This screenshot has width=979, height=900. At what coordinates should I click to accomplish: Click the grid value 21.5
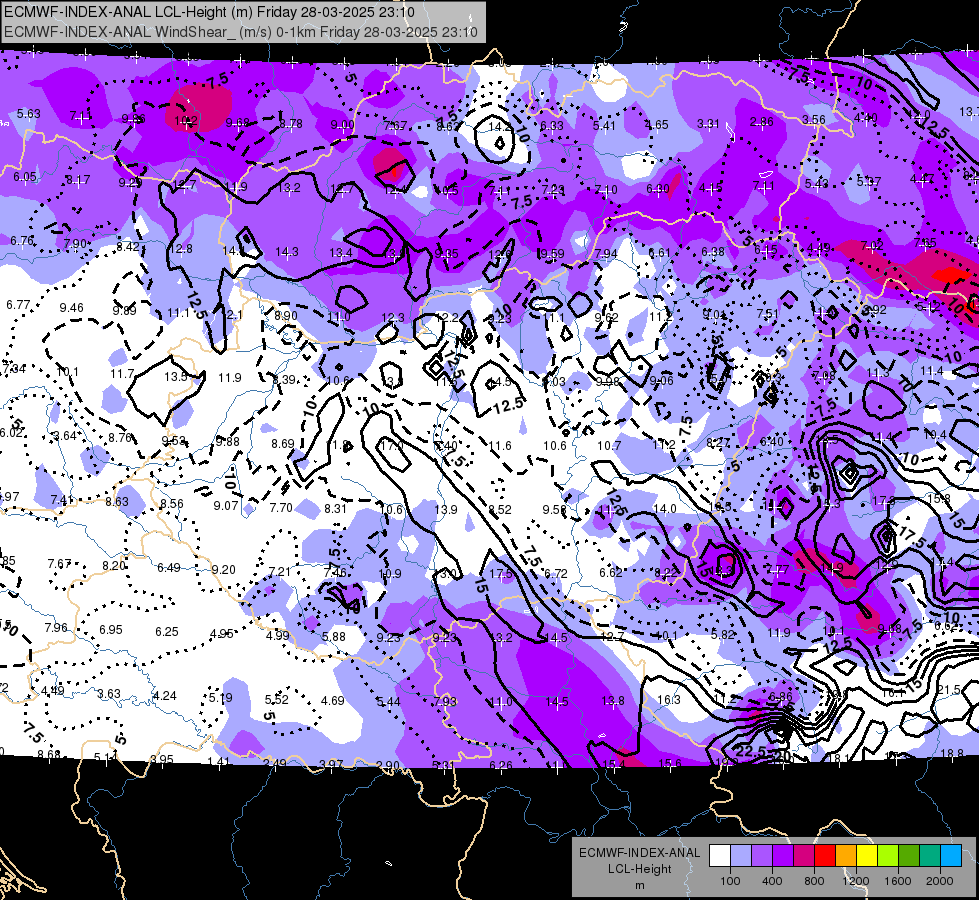tap(950, 690)
